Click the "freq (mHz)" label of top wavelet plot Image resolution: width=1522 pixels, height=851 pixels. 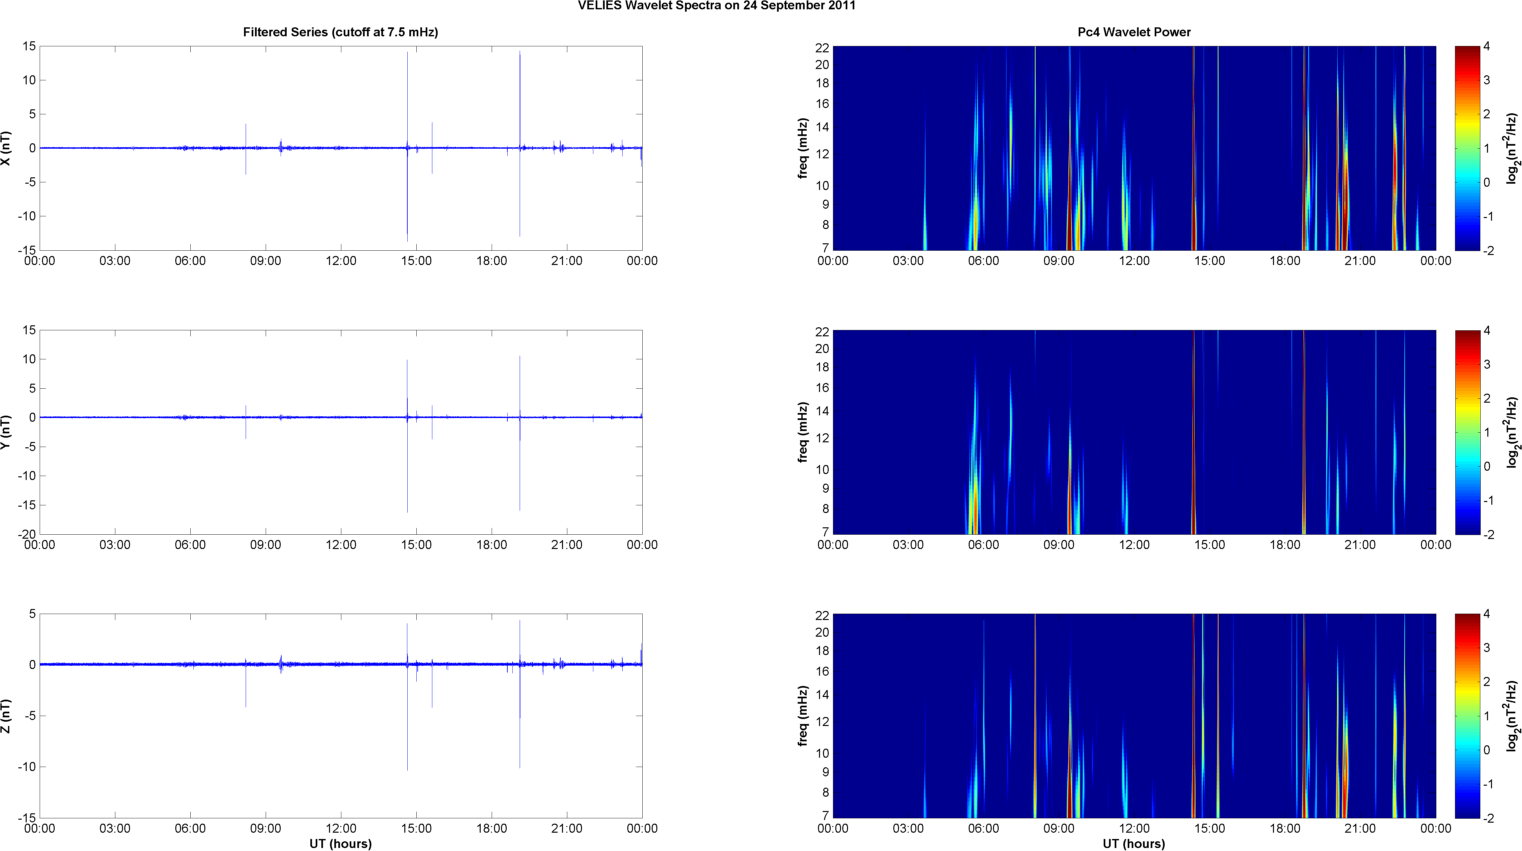point(802,148)
